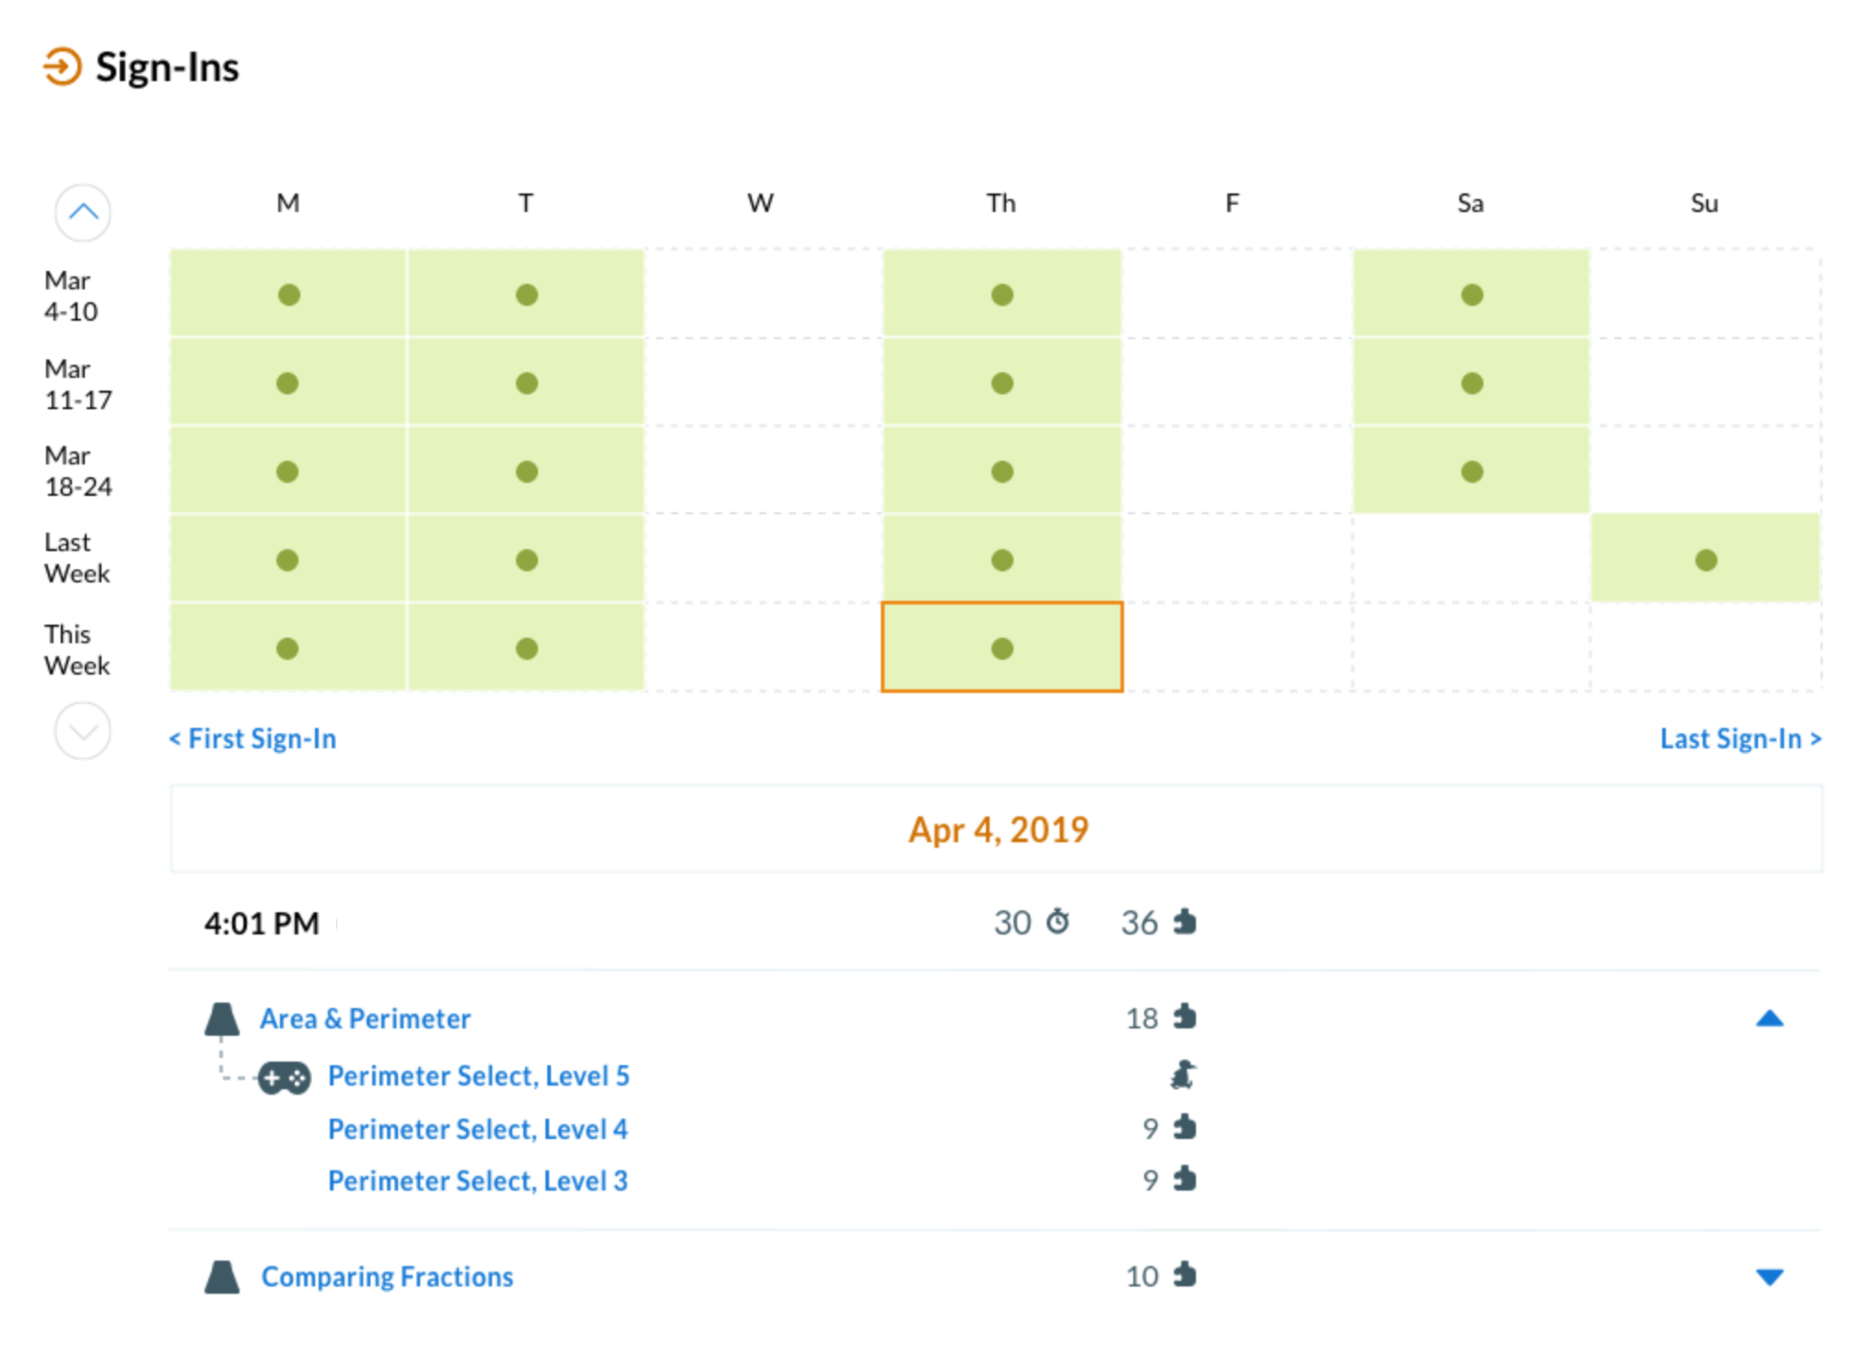Click the Sign-Ins arrow icon in header
Screen dimensions: 1864x1350
coord(62,67)
